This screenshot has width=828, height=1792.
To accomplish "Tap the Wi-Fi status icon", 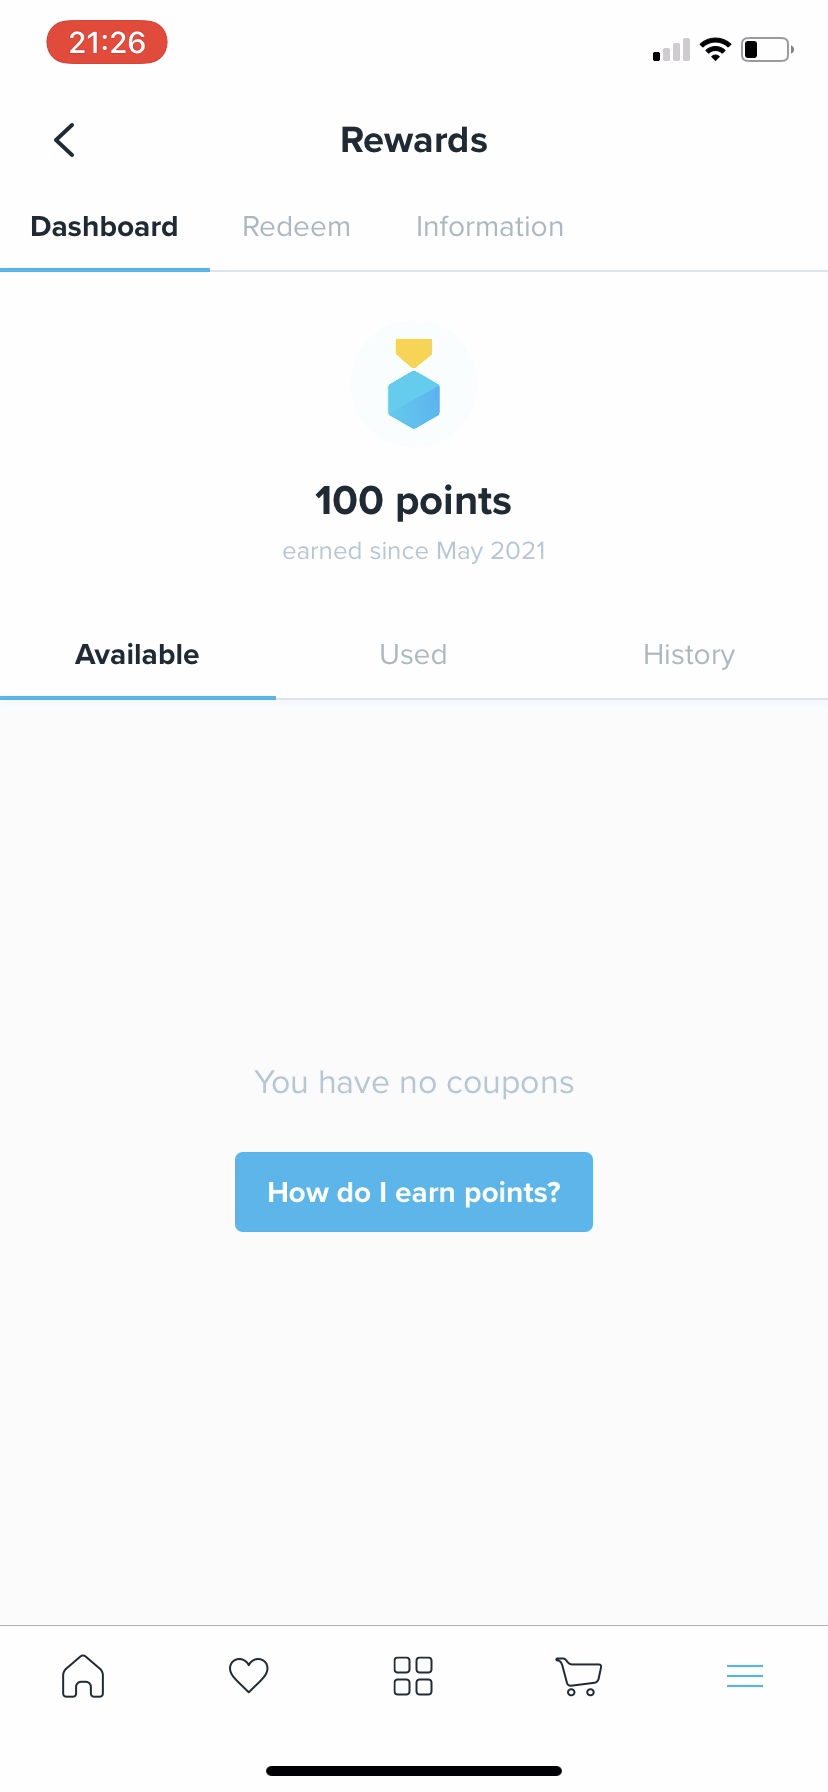I will click(x=715, y=49).
